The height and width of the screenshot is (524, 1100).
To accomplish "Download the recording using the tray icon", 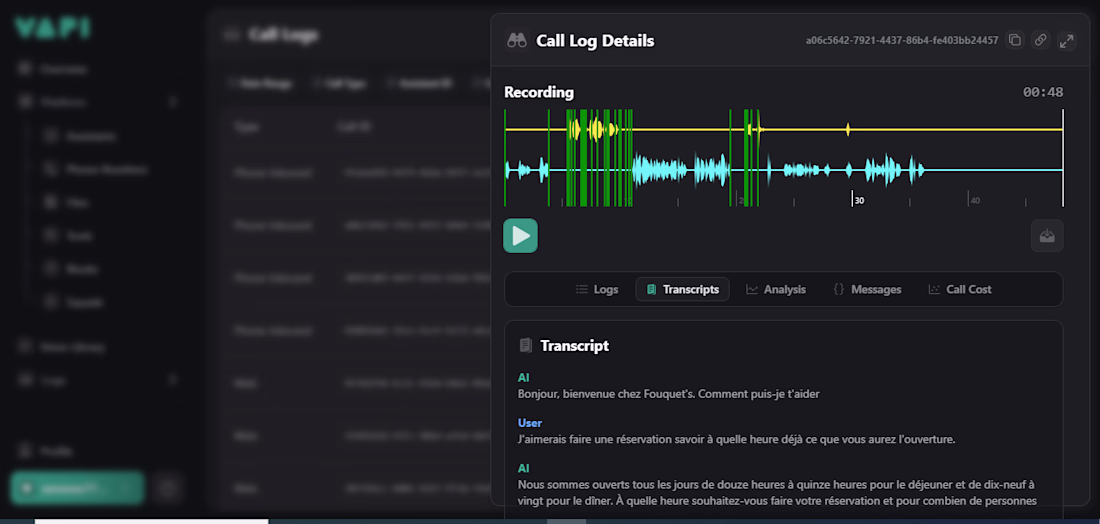I will (1047, 236).
